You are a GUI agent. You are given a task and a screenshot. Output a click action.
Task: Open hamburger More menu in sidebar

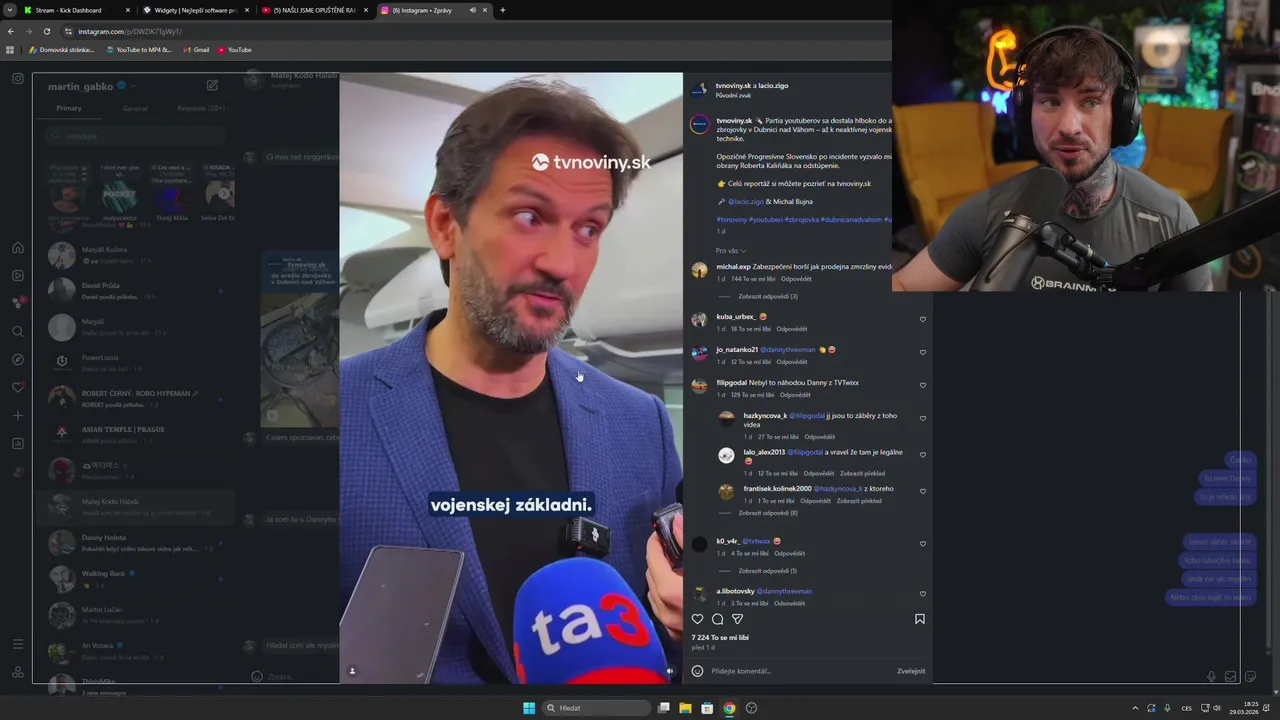coord(18,644)
